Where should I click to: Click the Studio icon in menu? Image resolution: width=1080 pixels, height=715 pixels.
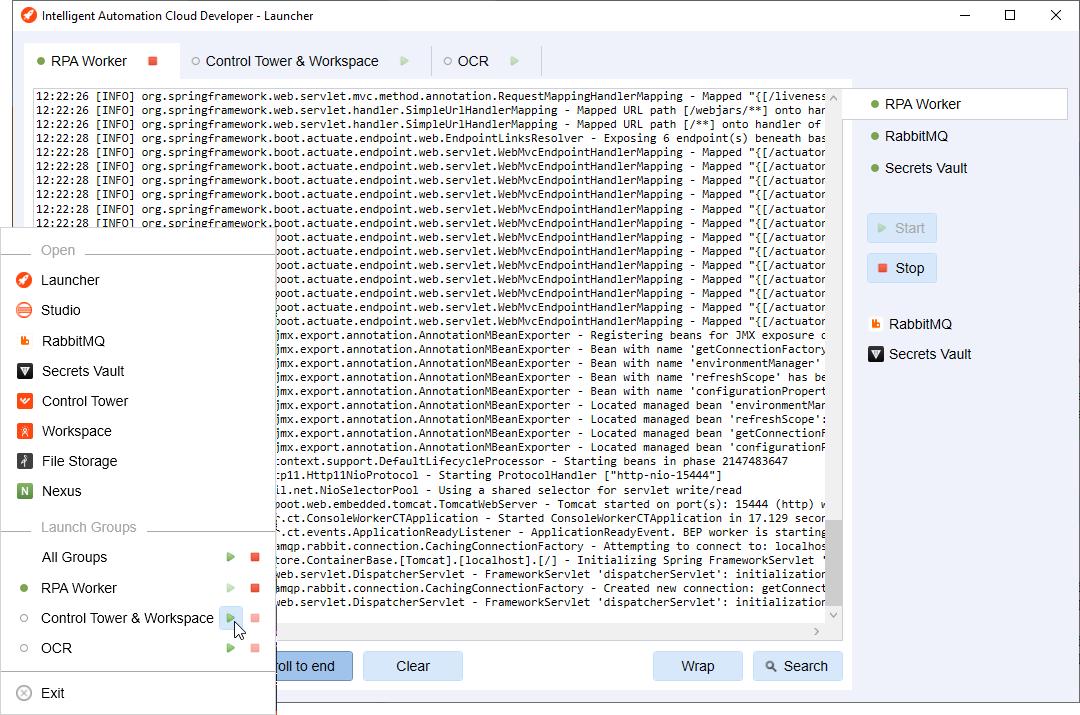click(x=24, y=310)
